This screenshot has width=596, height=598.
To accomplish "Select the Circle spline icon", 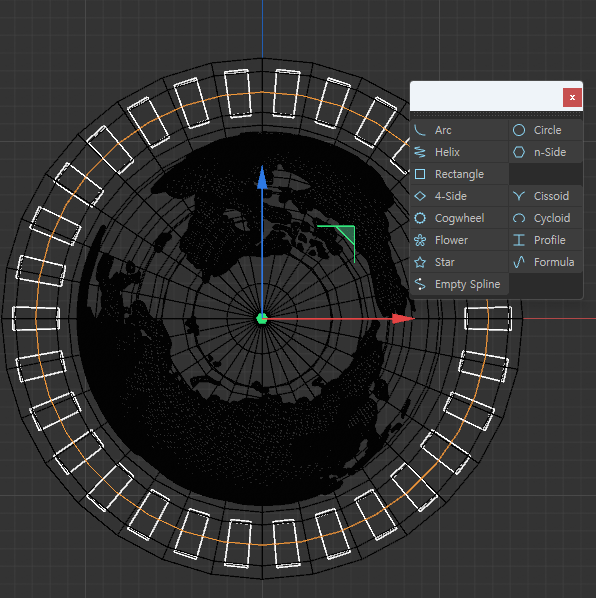I will point(519,130).
